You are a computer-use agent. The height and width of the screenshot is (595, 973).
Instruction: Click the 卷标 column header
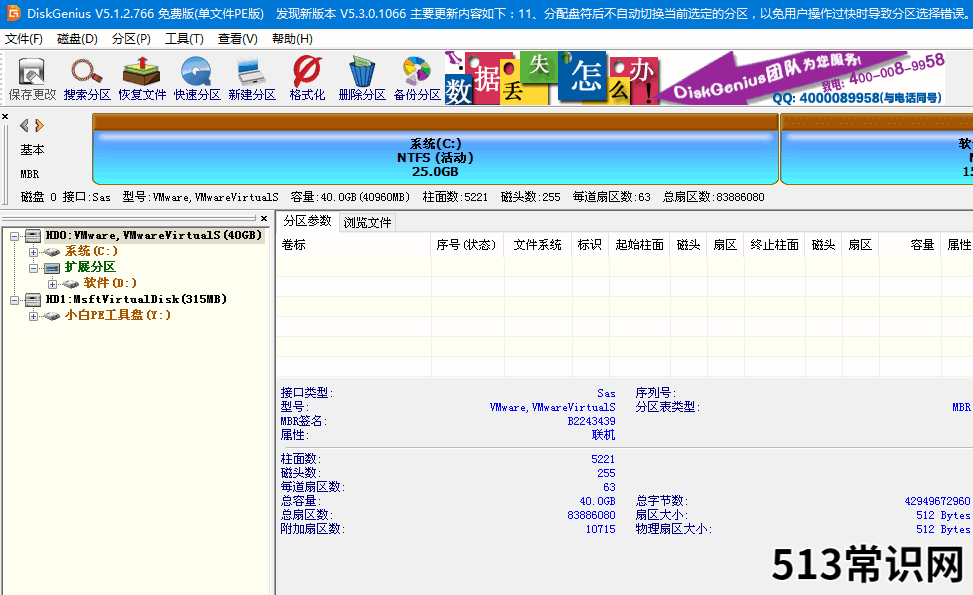[354, 245]
